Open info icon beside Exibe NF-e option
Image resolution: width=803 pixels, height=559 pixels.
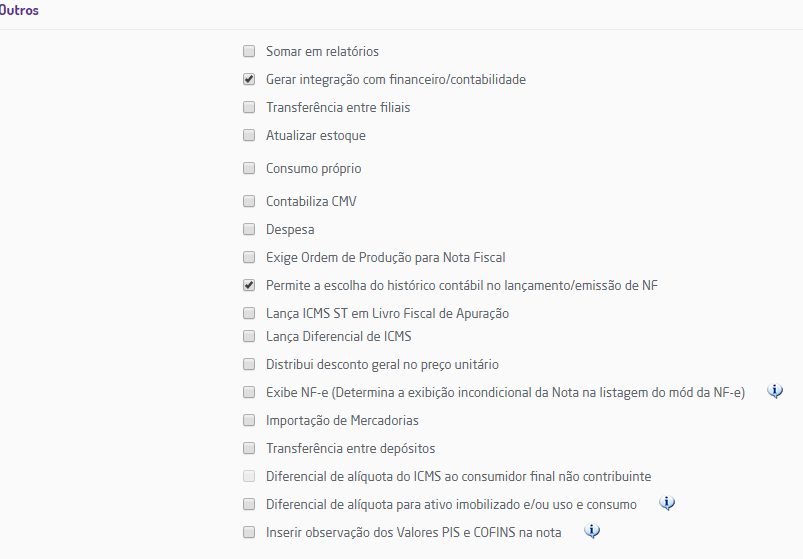(x=775, y=392)
